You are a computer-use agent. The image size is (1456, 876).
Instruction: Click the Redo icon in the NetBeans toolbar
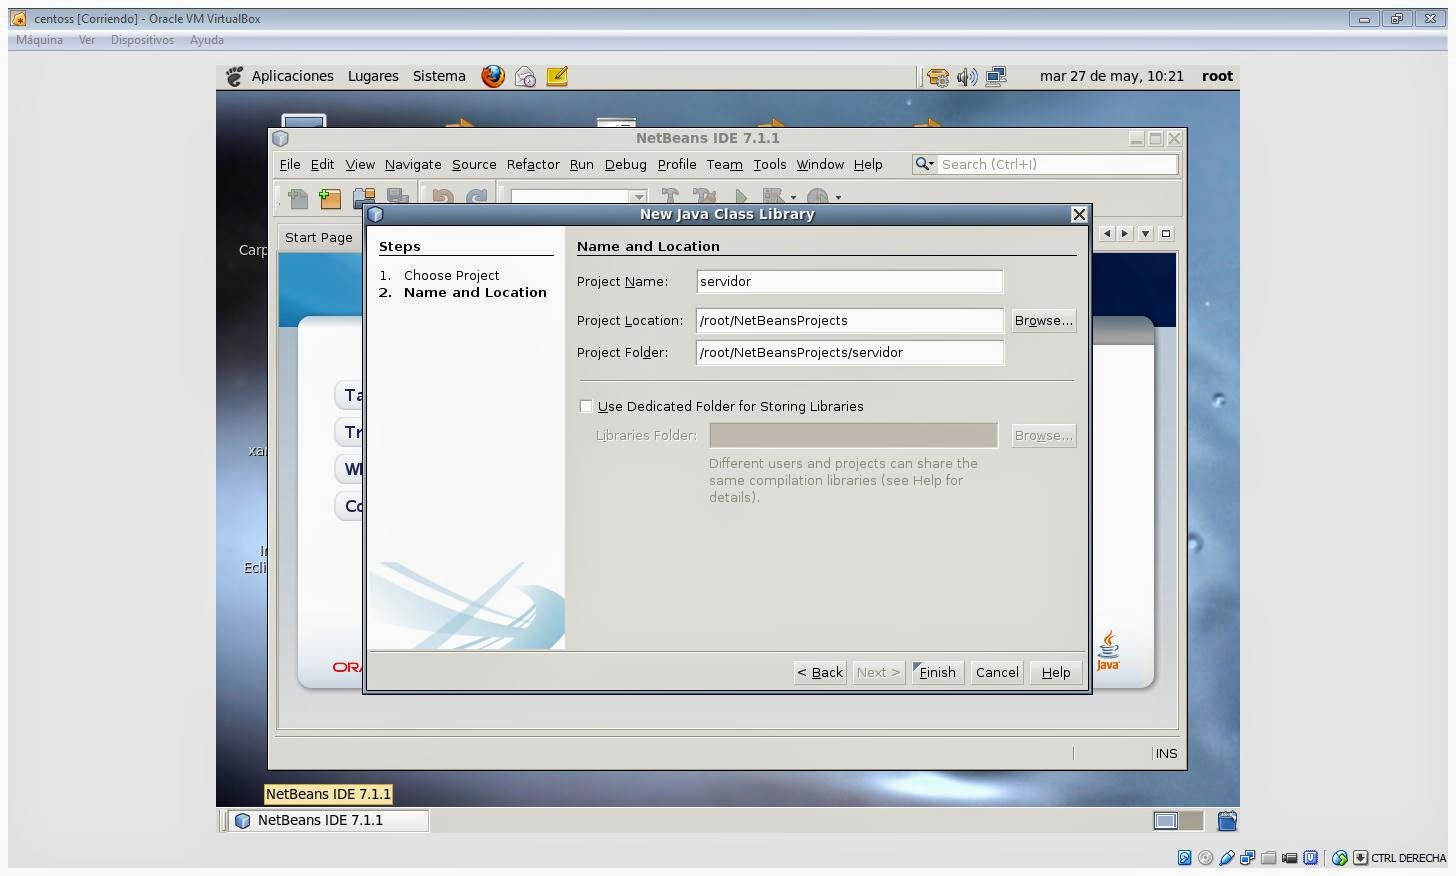coord(477,198)
